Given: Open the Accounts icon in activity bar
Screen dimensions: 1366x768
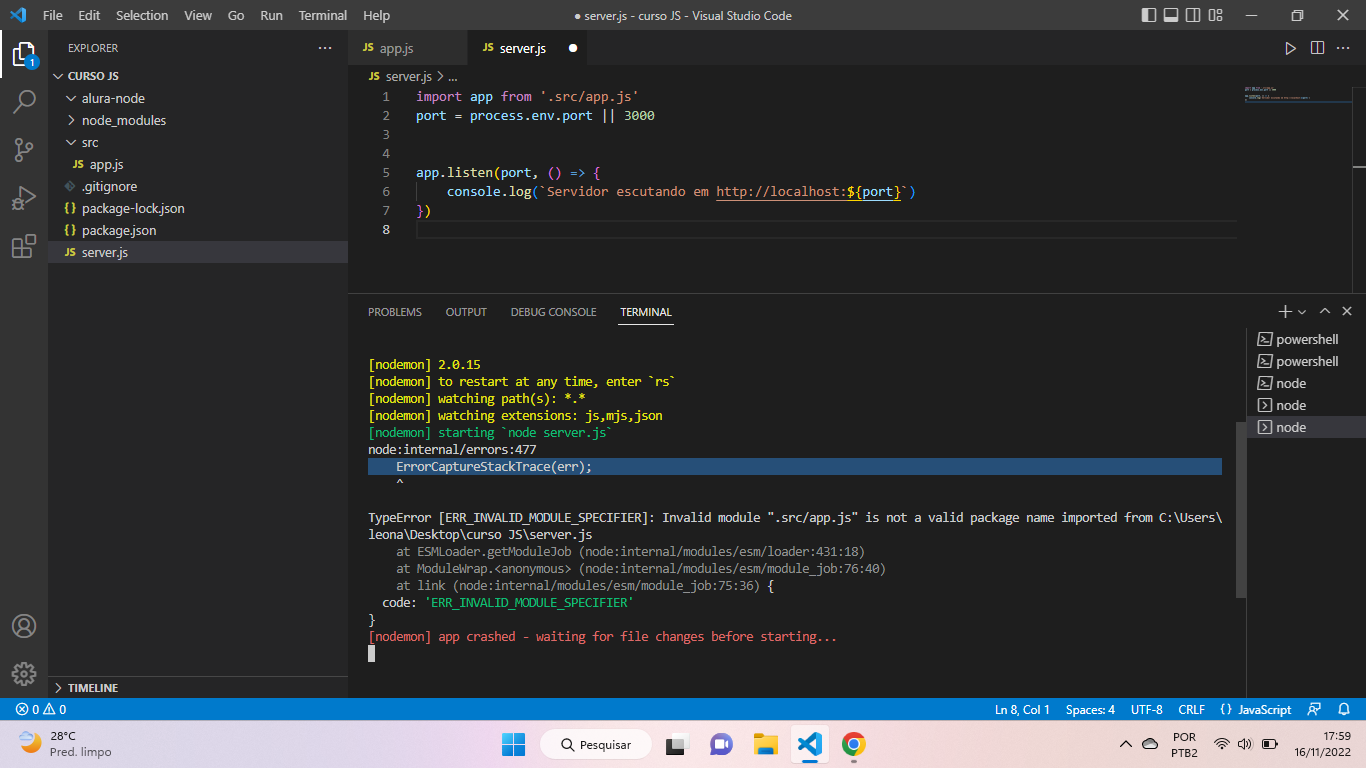Looking at the screenshot, I should click(x=24, y=626).
